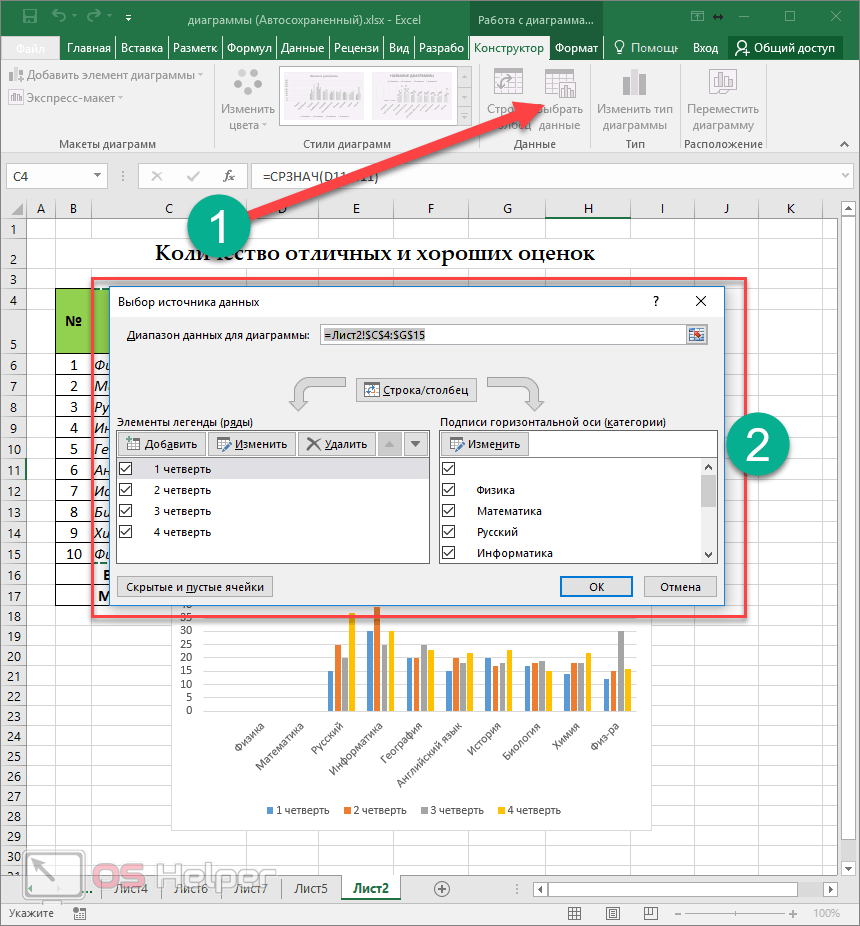Screen dimensions: 860x926
Task: Click the range selector icon in dialog
Action: point(696,335)
